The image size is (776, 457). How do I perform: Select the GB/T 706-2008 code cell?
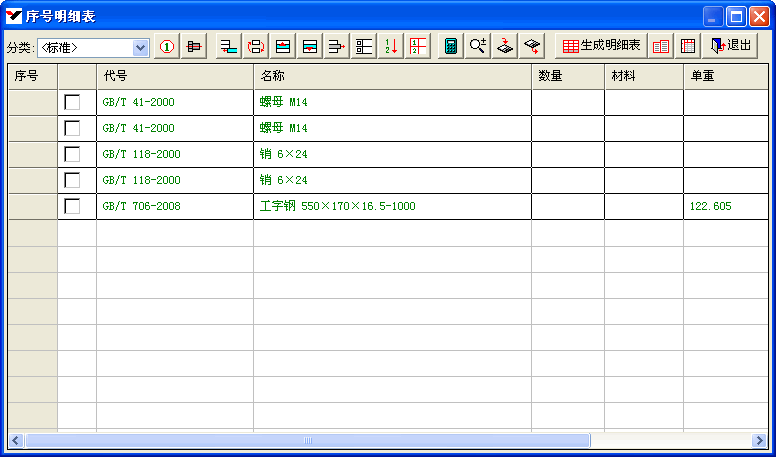(x=174, y=206)
